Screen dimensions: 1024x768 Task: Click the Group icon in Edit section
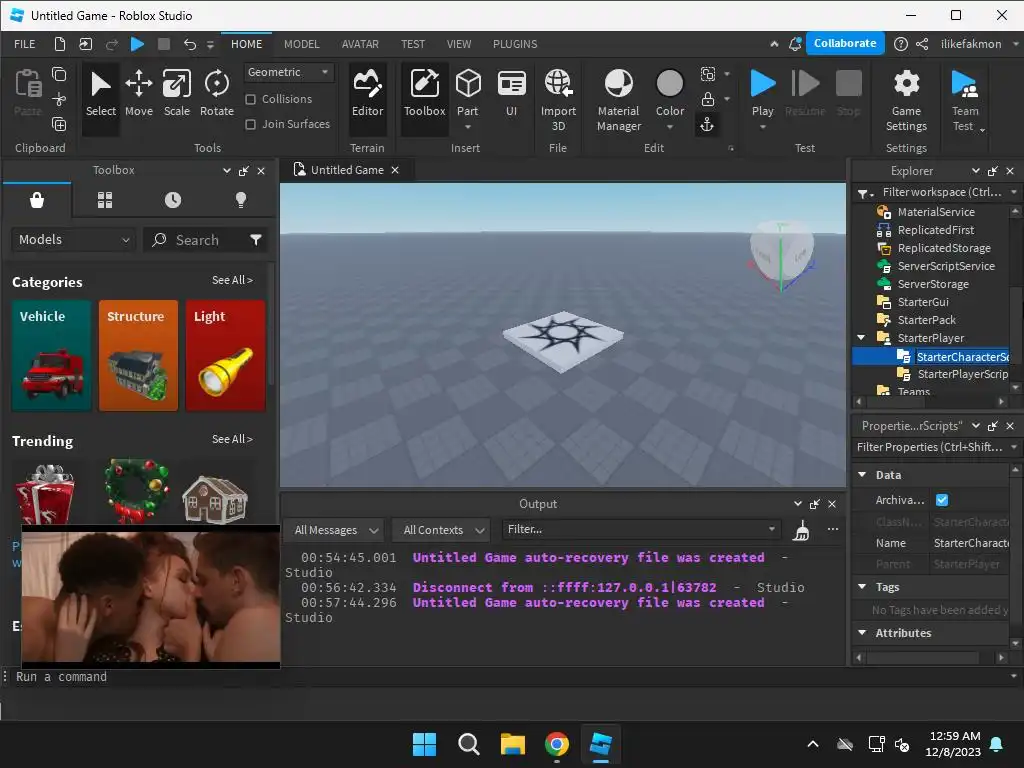[x=707, y=74]
